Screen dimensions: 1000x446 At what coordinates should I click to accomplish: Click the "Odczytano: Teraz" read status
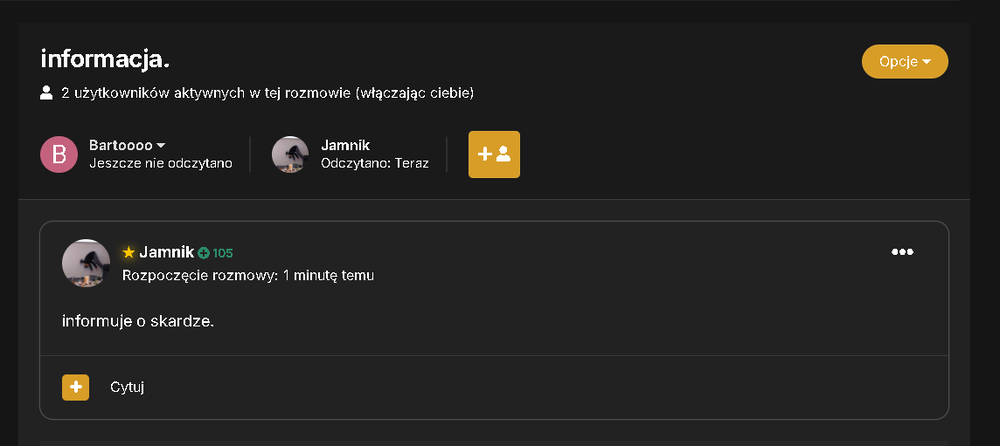pyautogui.click(x=375, y=164)
